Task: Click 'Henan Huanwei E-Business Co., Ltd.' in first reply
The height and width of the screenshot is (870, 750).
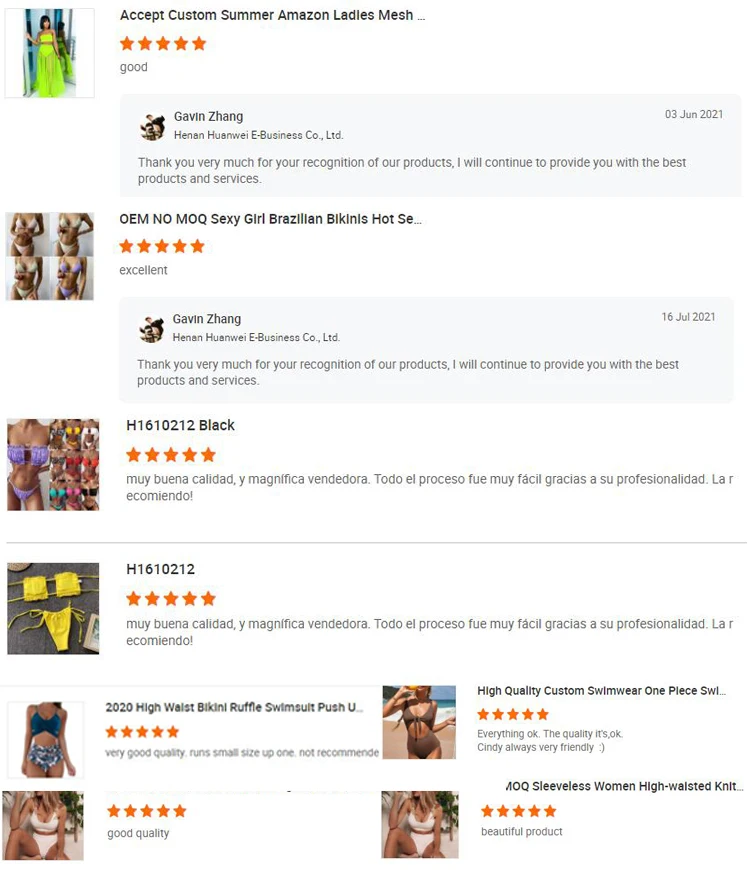Action: pos(259,135)
